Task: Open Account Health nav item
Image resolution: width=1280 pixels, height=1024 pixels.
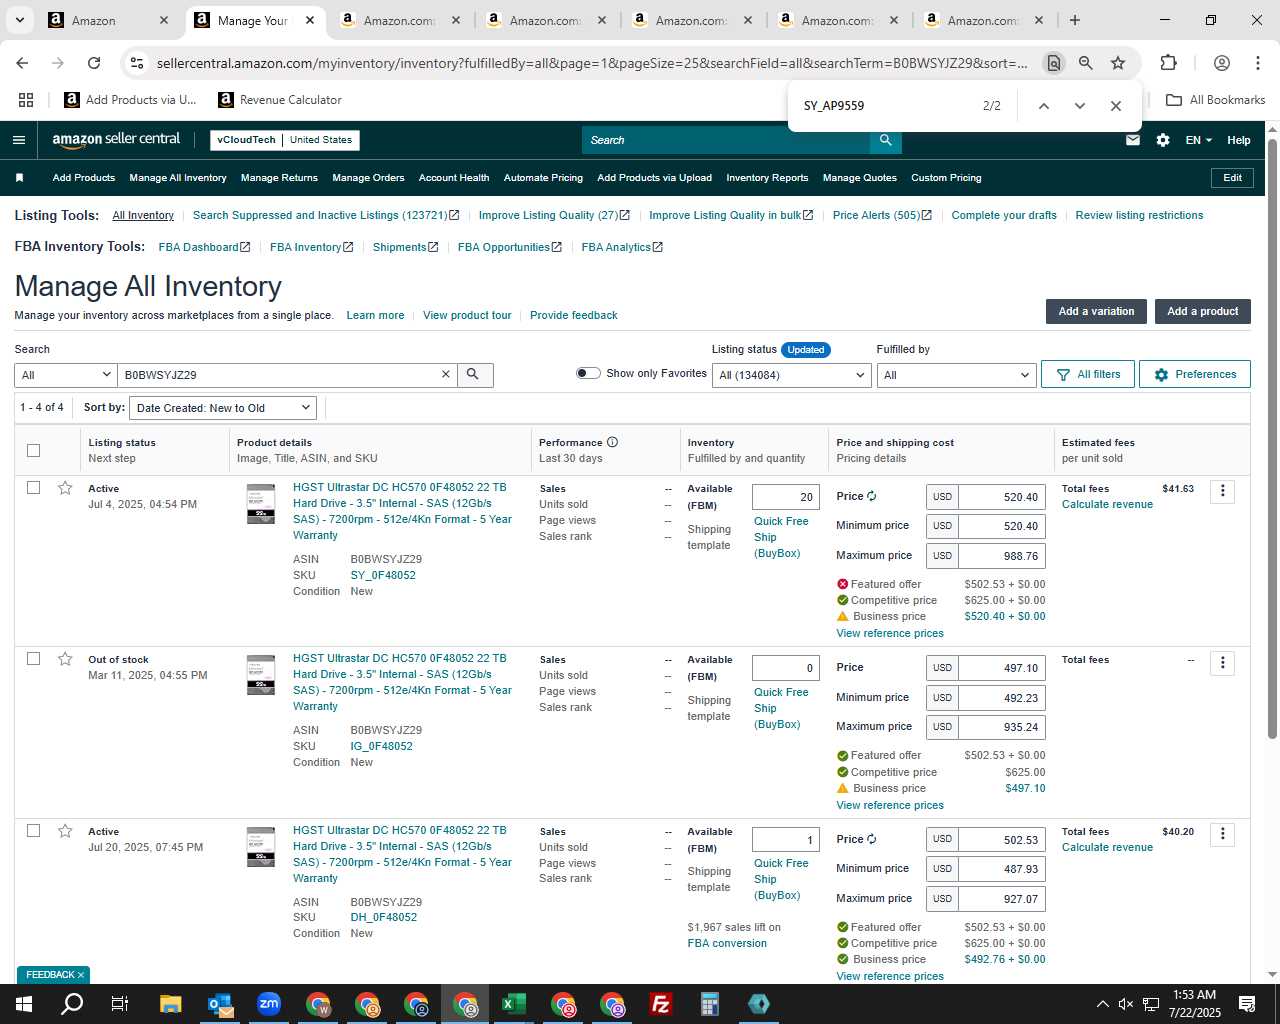Action: (454, 178)
